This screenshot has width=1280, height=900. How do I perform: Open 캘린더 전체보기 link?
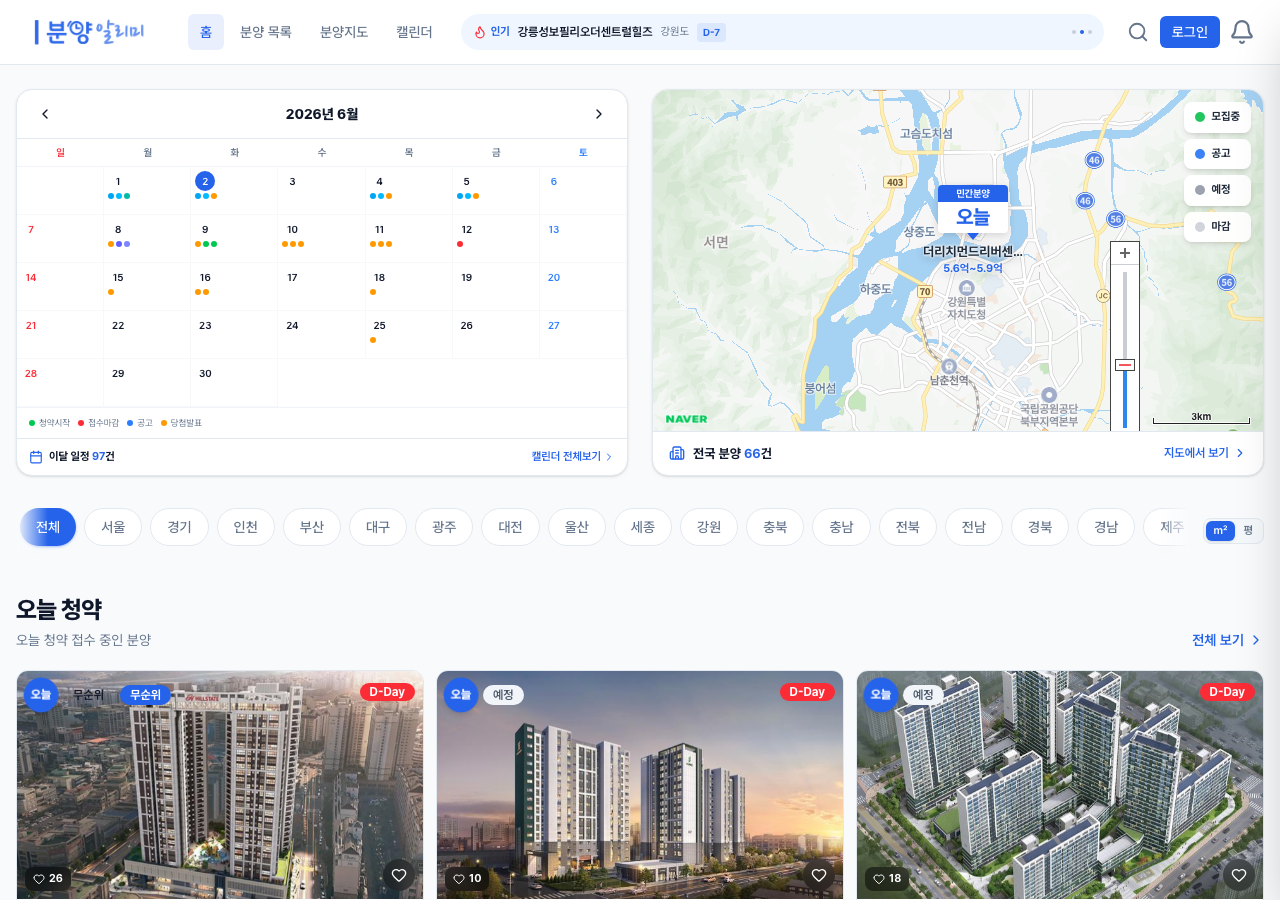(572, 457)
